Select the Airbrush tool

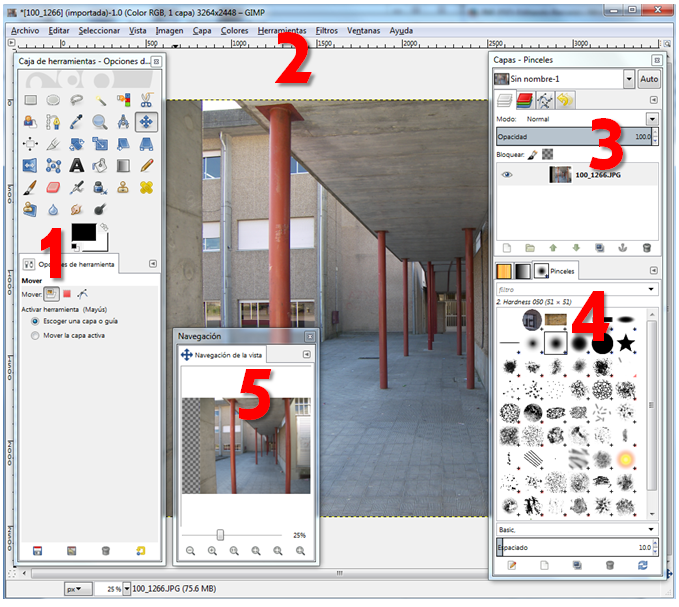pyautogui.click(x=77, y=187)
